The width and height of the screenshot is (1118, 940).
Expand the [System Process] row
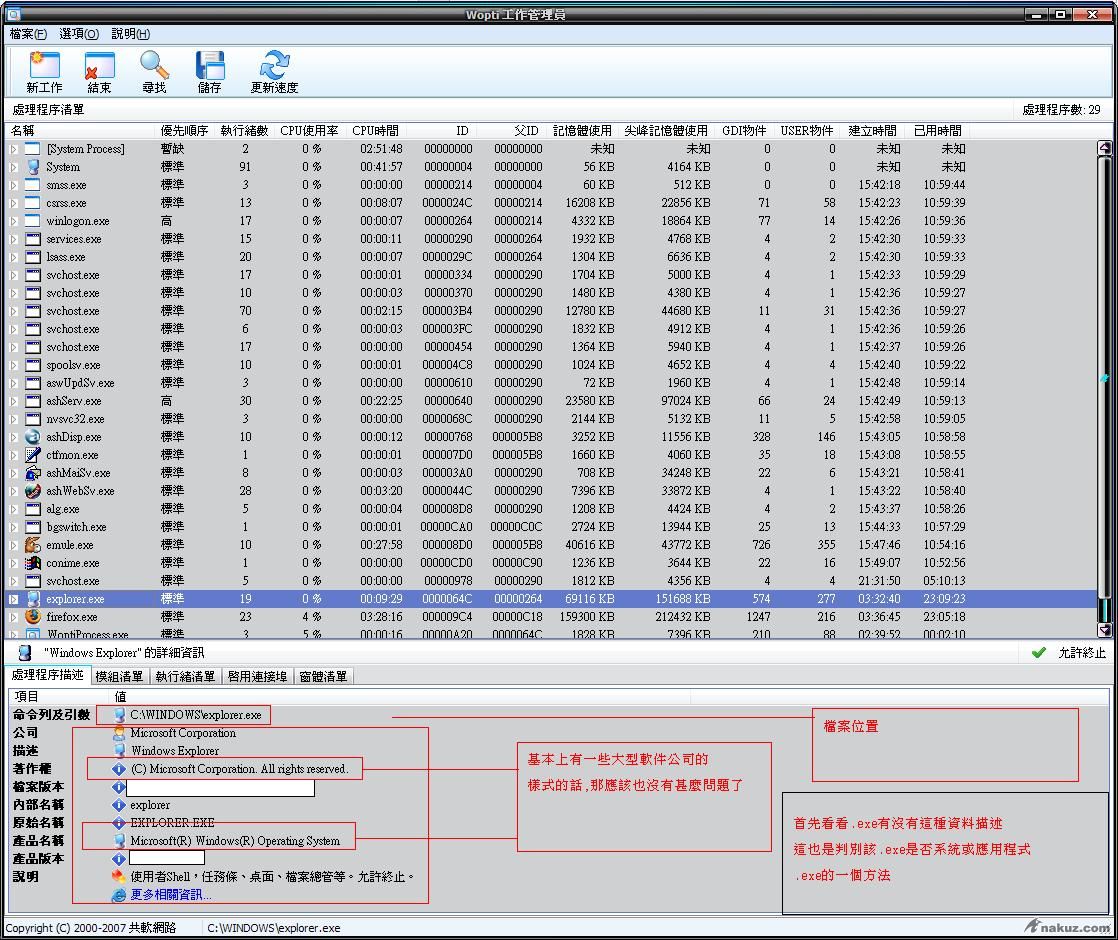14,149
